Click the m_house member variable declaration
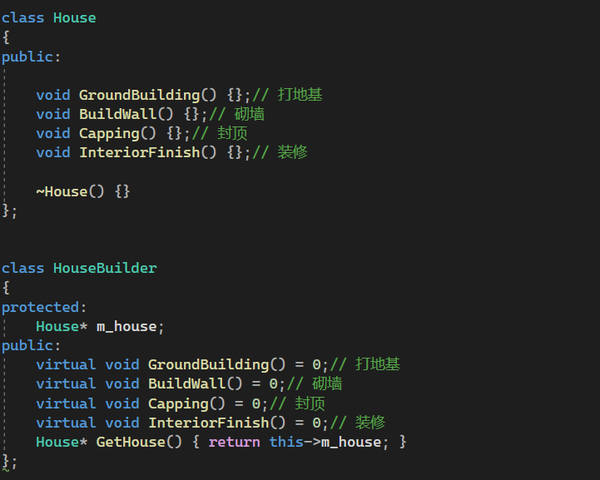Screen dimensions: 600x480 click(x=127, y=327)
